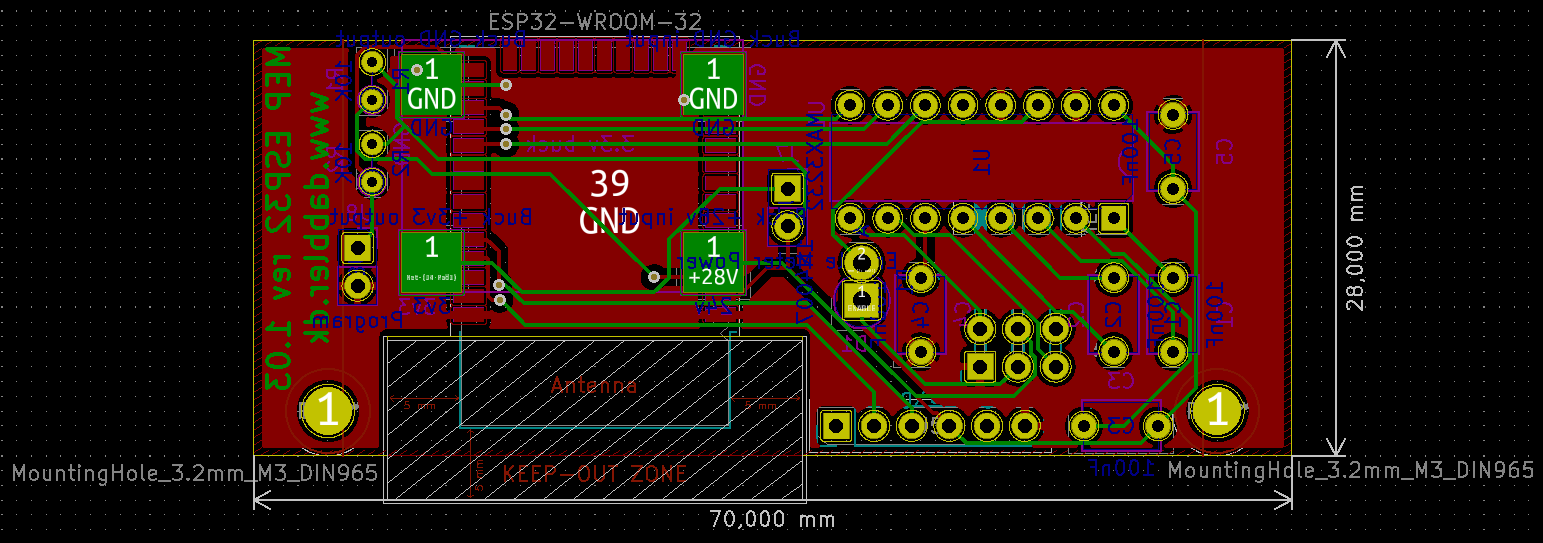1543x543 pixels.
Task: Click the 70,000 mm width dimension
Action: click(771, 519)
